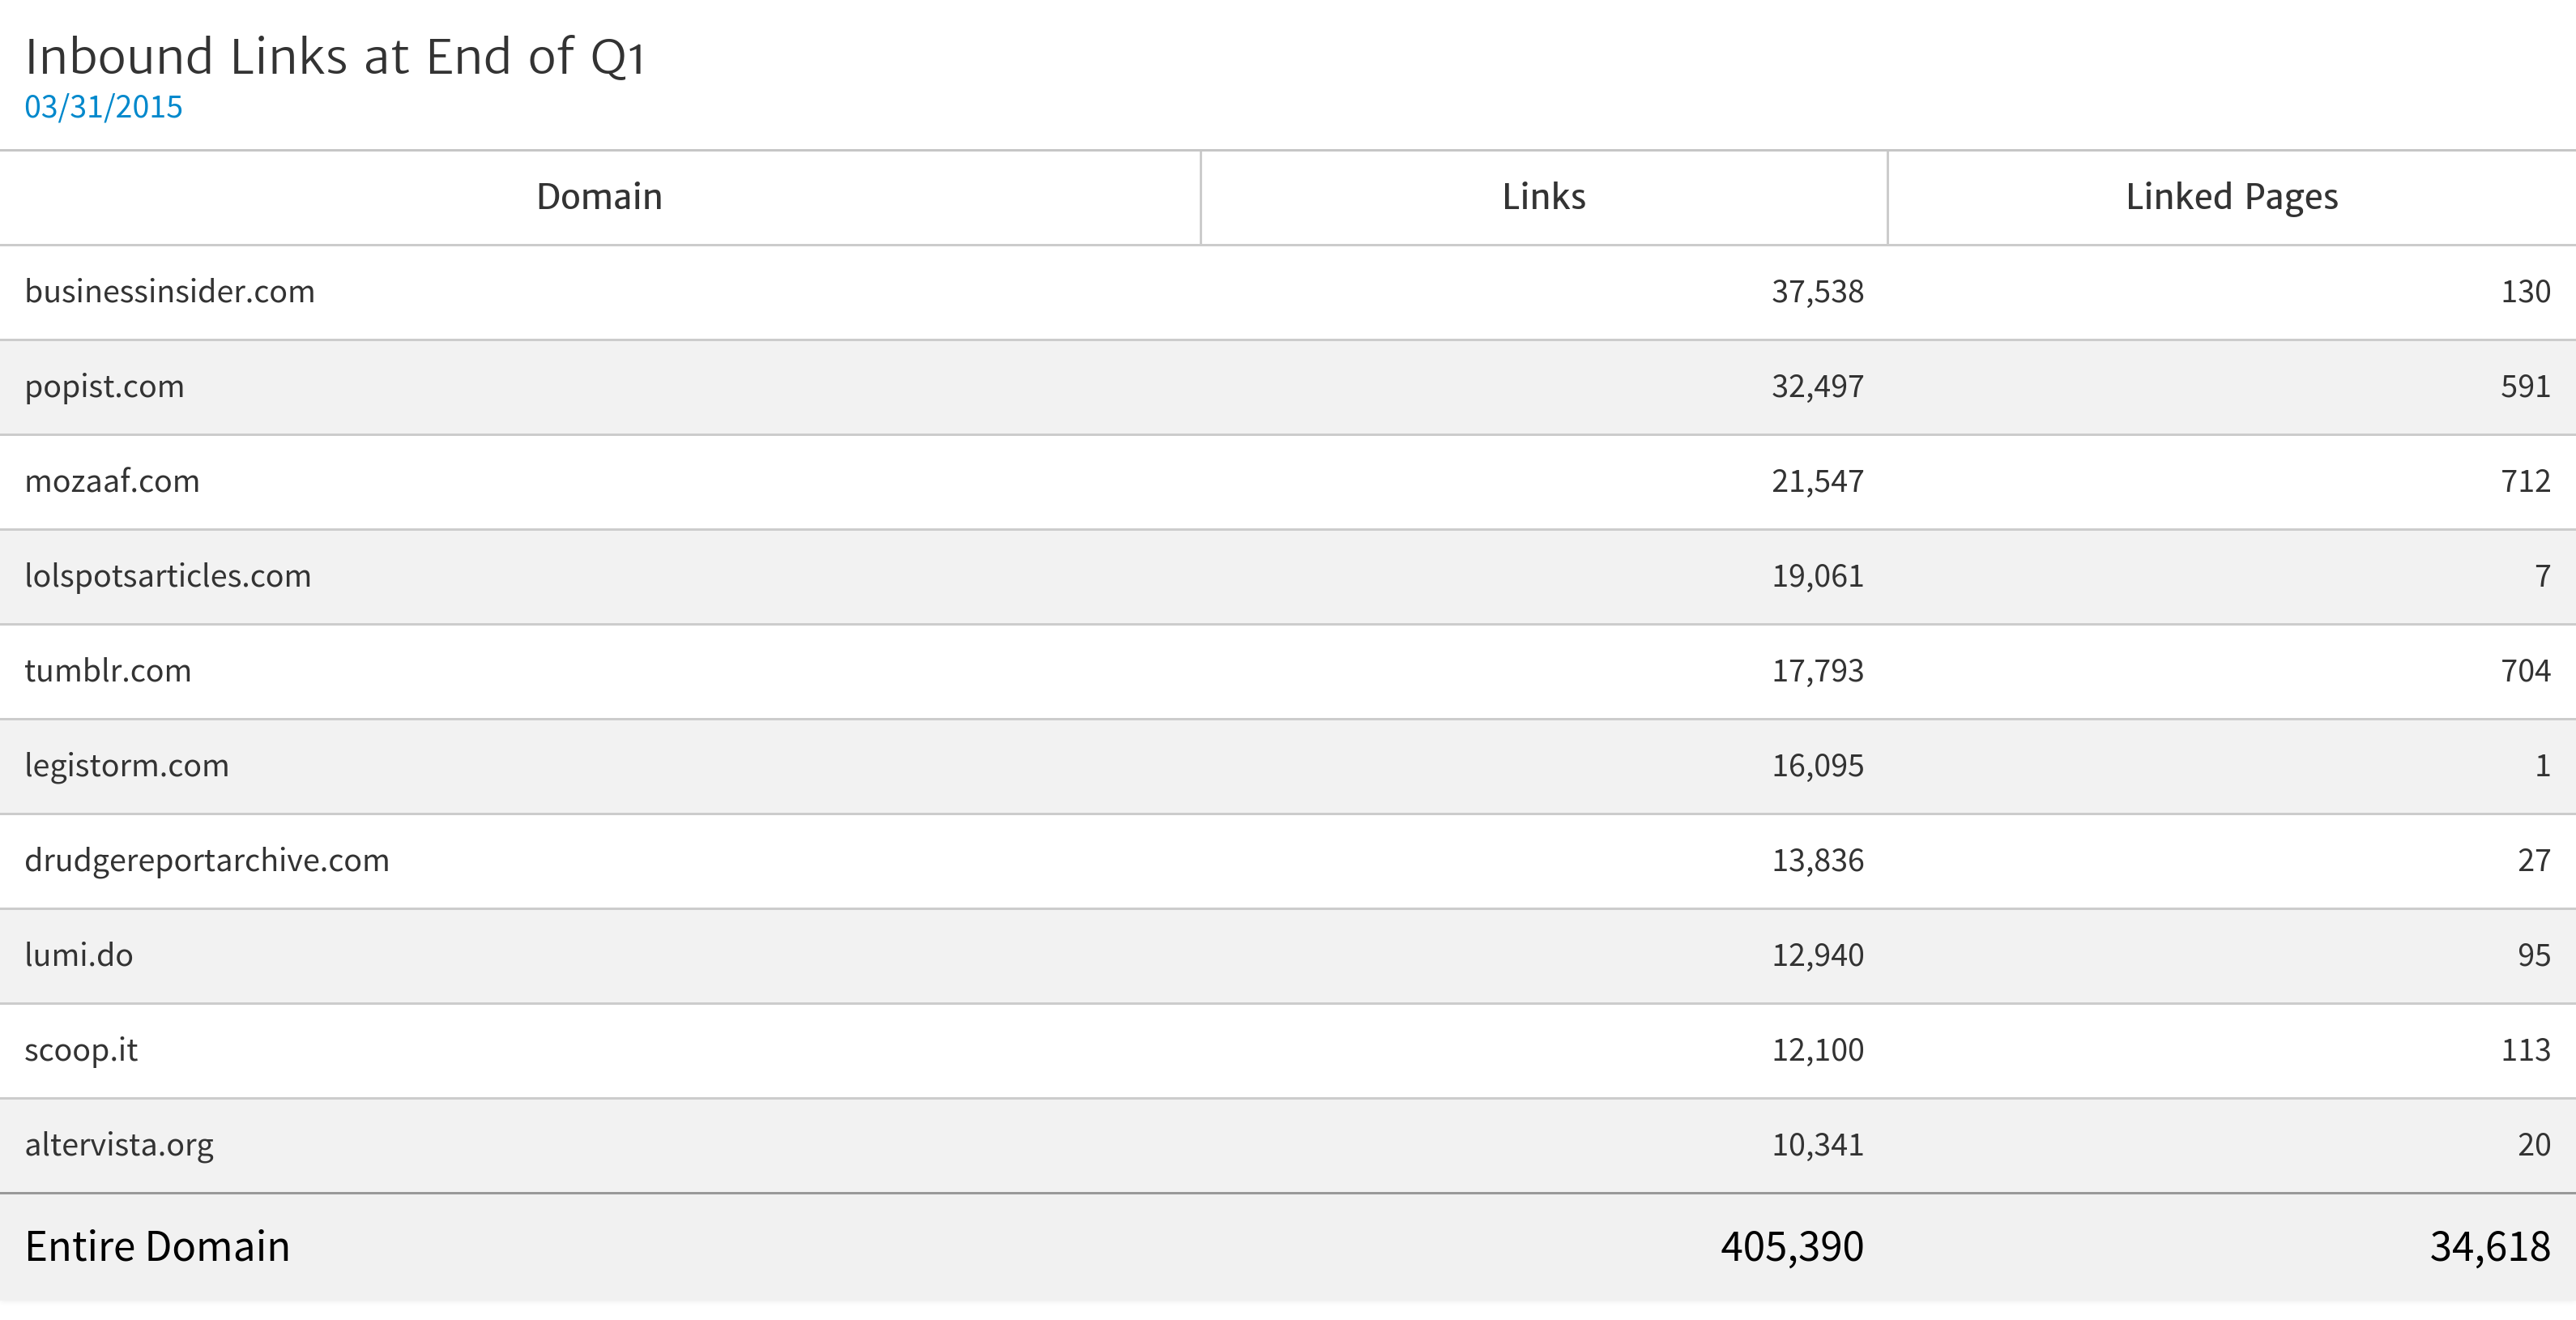The width and height of the screenshot is (2576, 1320).
Task: Click the Domain column header
Action: pyautogui.click(x=599, y=197)
